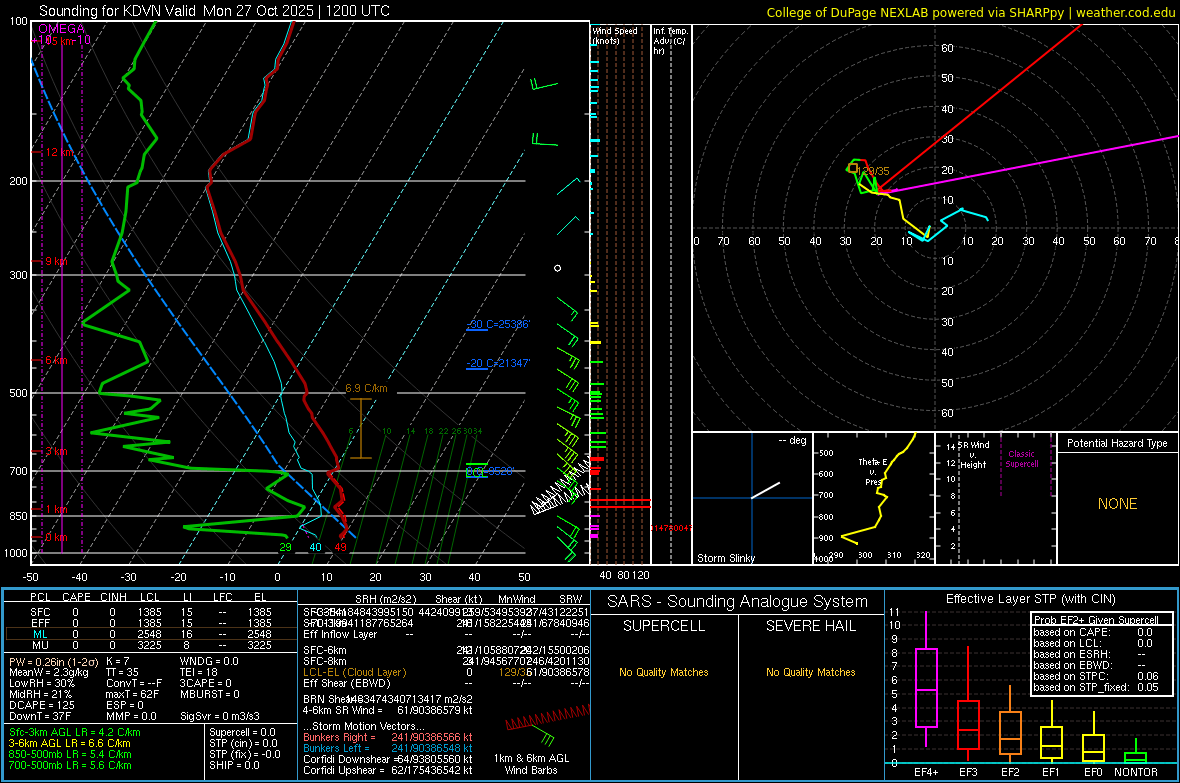Click the 'based on STPC:' probability row
Viewport: 1180px width, 783px height.
click(1096, 676)
